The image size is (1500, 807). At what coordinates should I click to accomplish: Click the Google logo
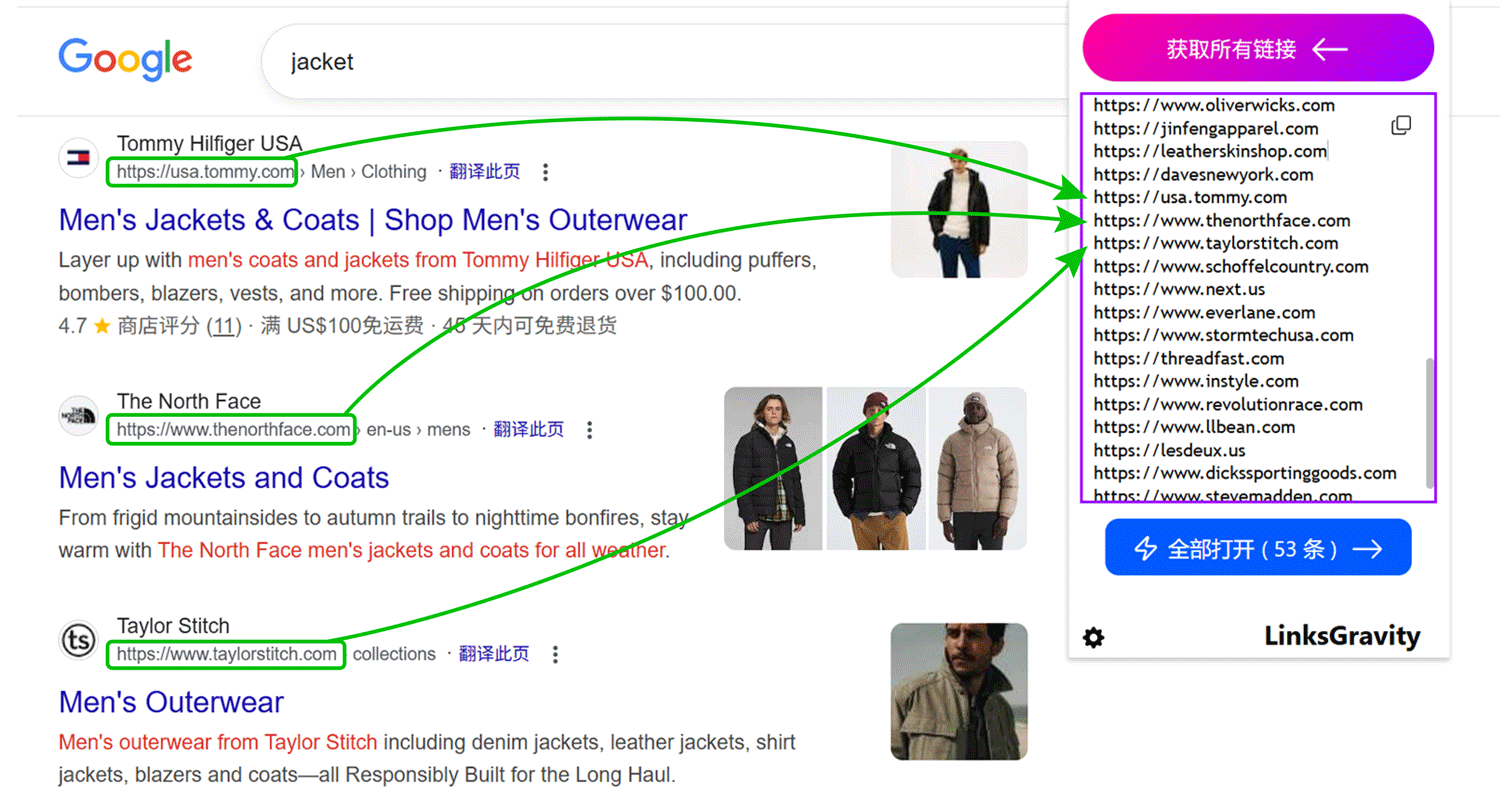(125, 60)
